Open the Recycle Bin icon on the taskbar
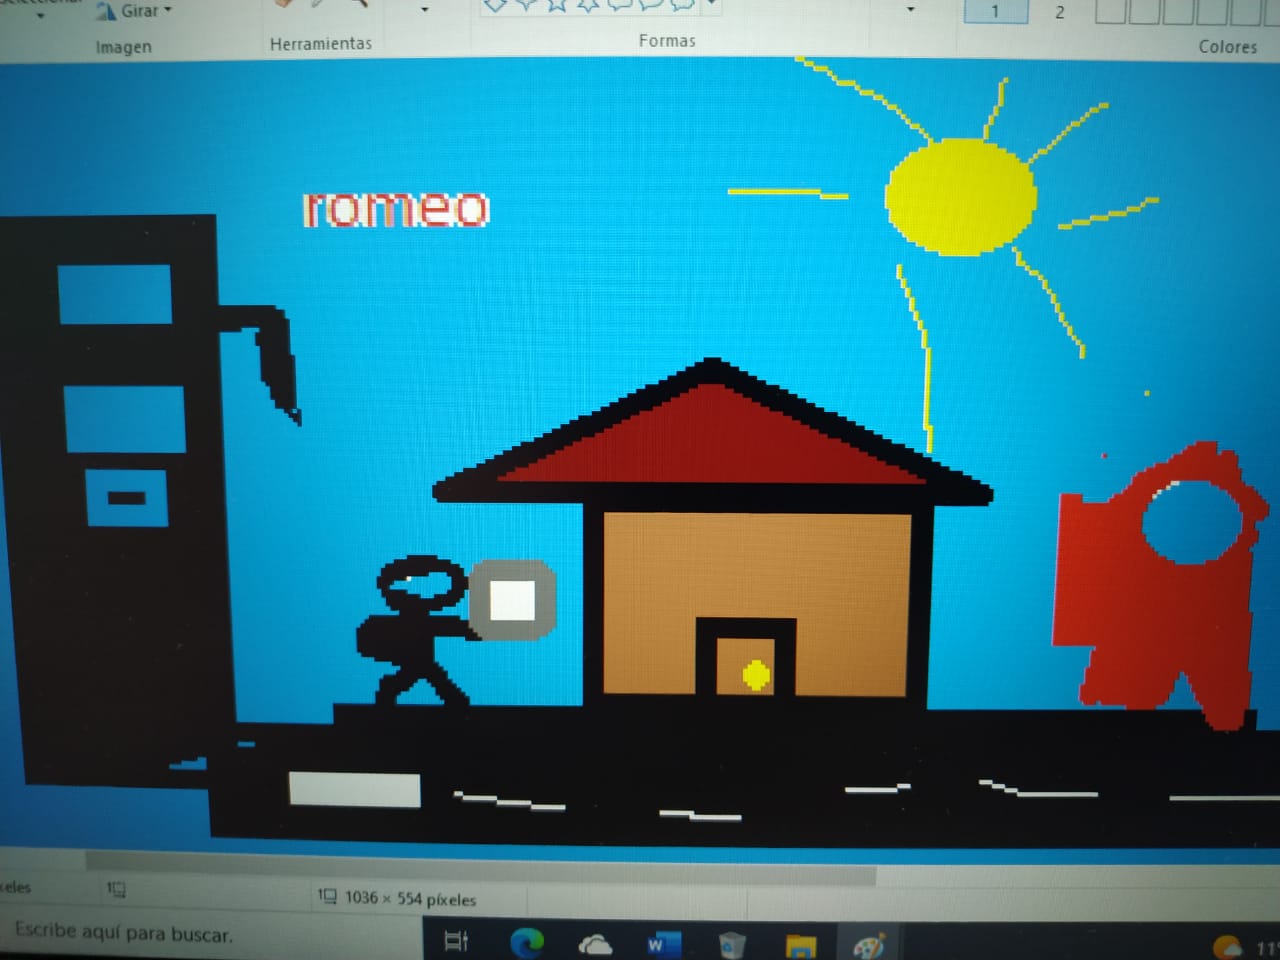 732,944
